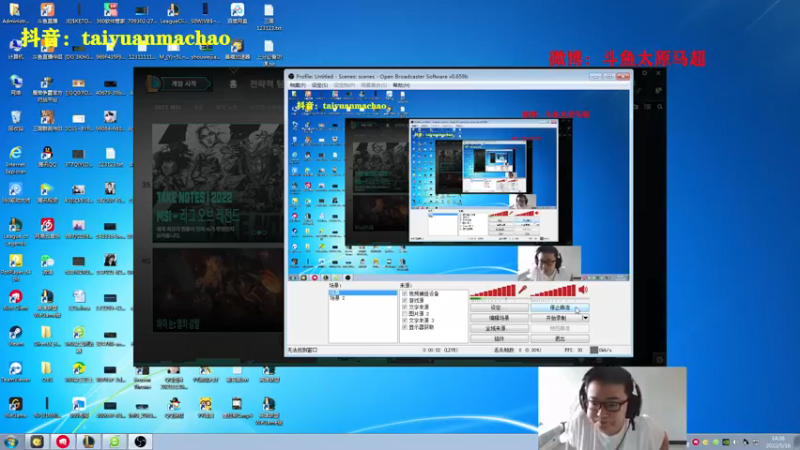The image size is (800, 450).
Task: Click the system tray clock
Action: (778, 442)
